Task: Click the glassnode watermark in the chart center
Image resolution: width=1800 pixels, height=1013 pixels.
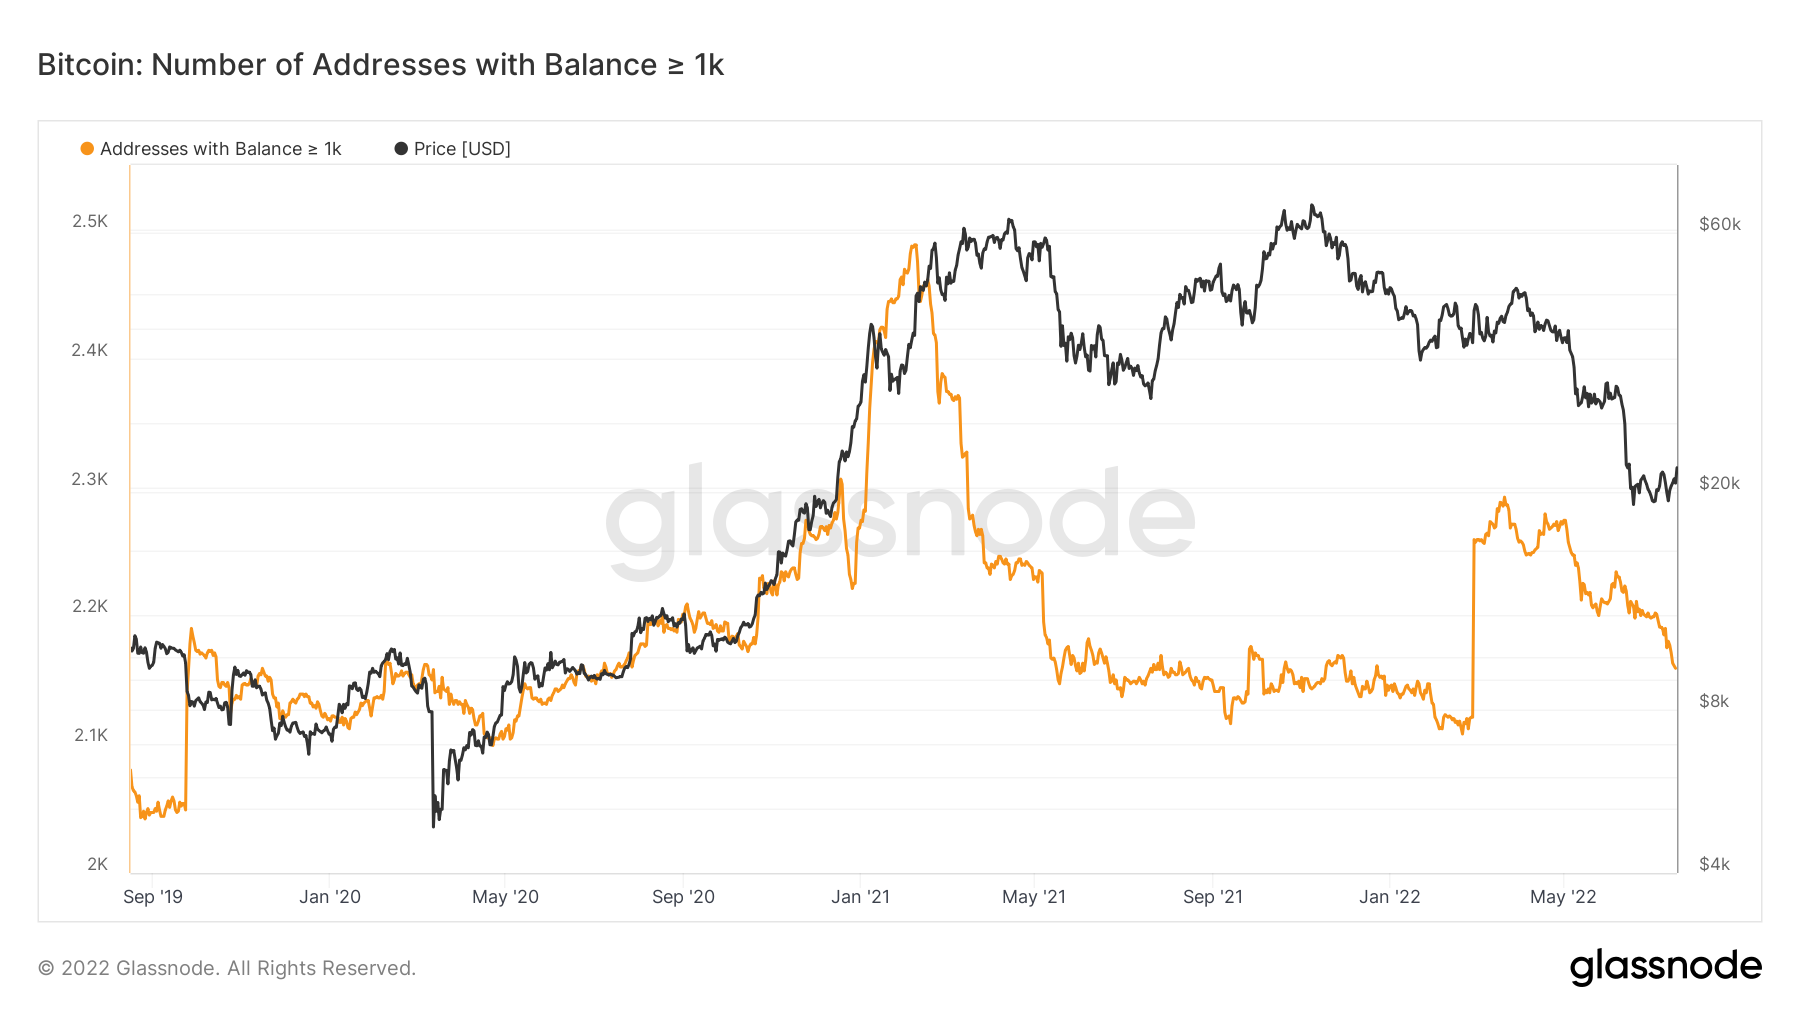Action: pyautogui.click(x=900, y=520)
